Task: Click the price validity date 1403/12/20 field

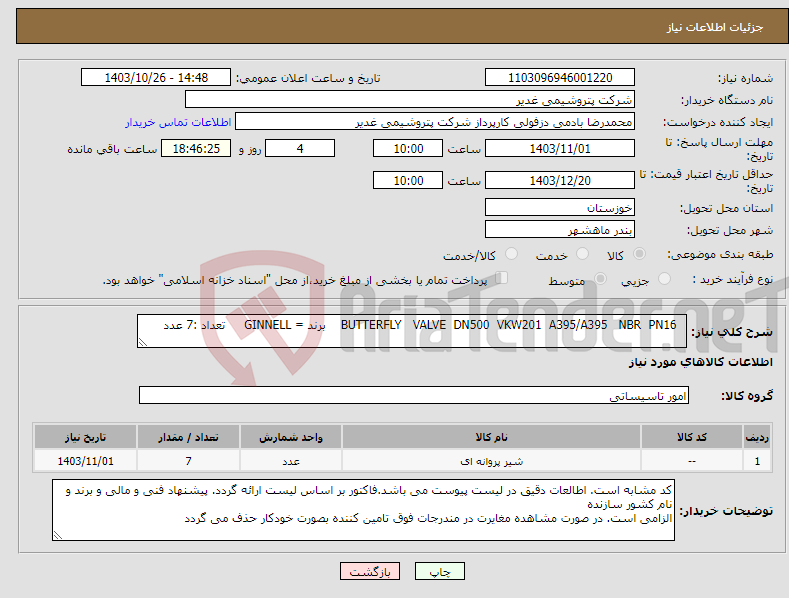Action: [560, 180]
